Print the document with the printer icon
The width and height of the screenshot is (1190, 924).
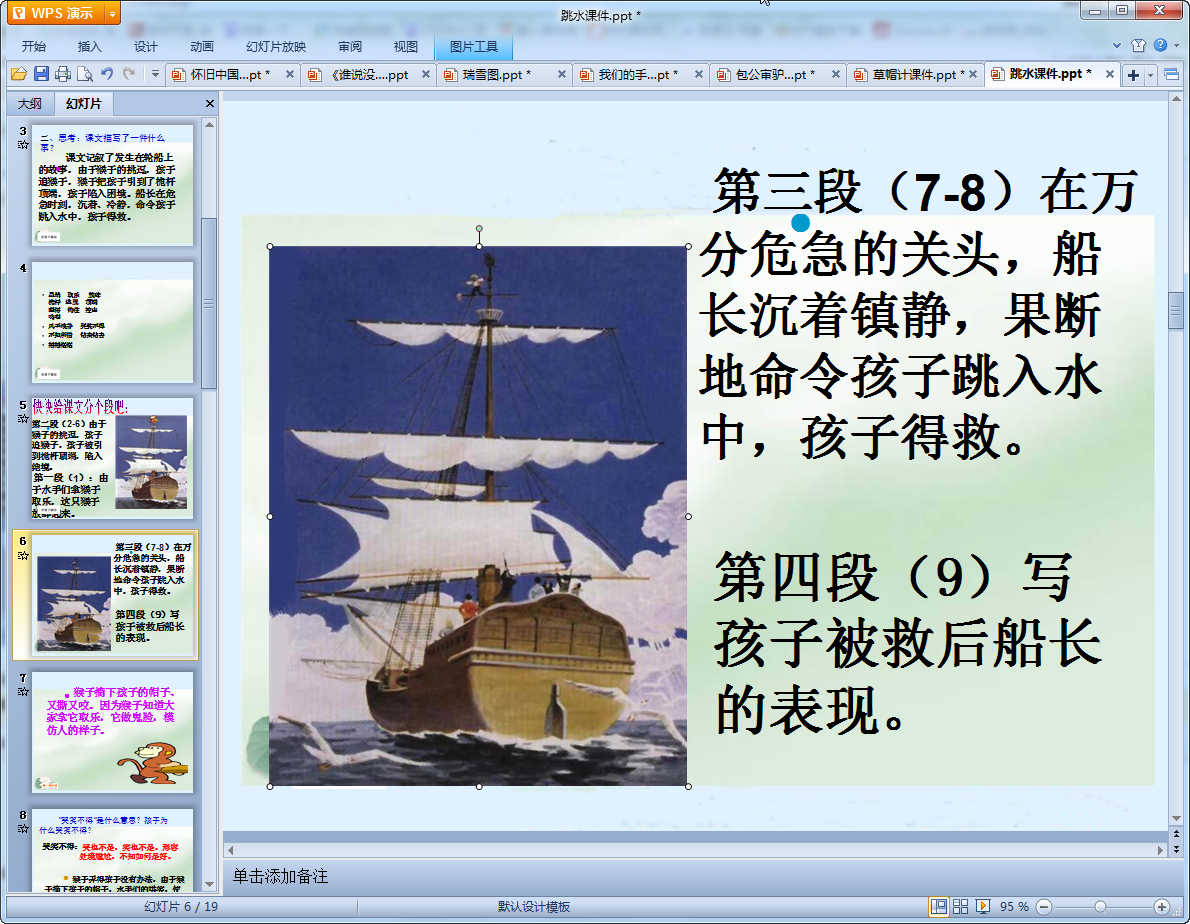click(63, 74)
